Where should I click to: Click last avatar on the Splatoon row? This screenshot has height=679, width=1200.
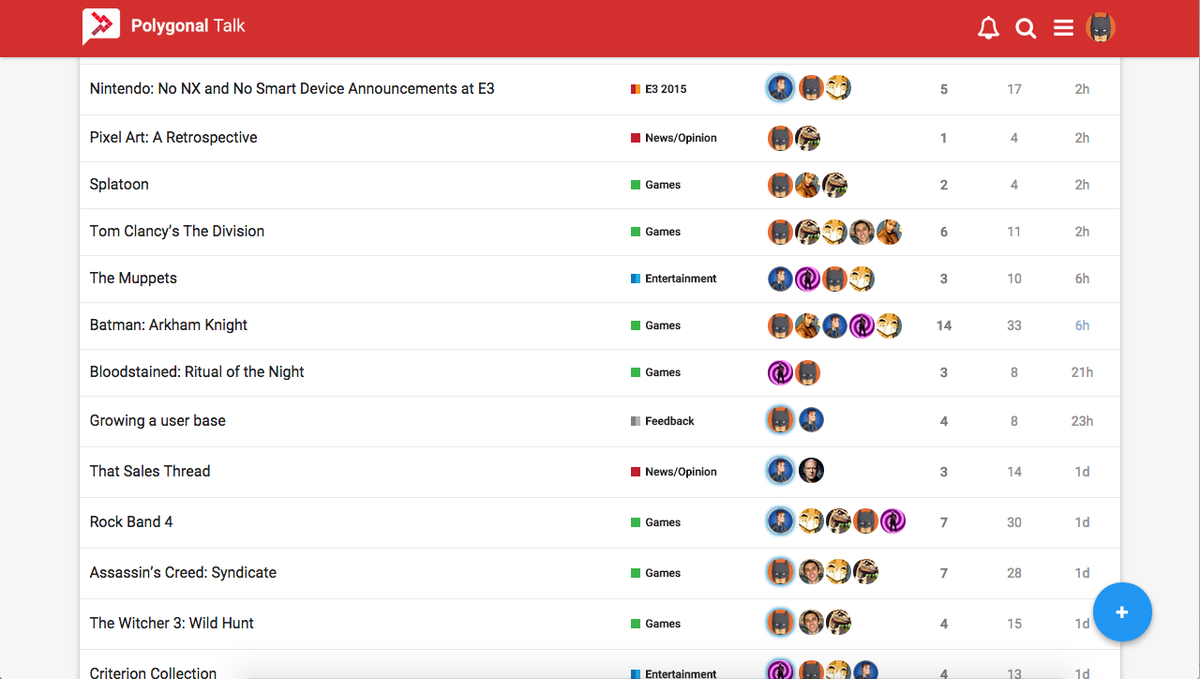pos(835,185)
